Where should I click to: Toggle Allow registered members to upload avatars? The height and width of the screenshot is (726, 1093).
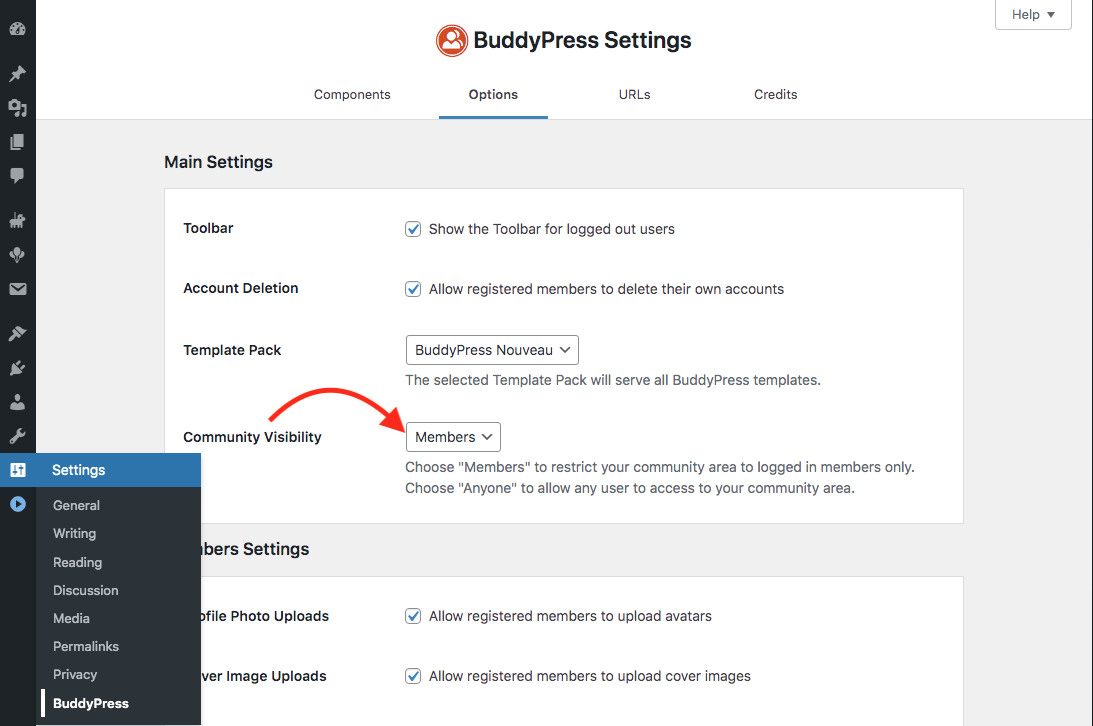click(x=413, y=616)
